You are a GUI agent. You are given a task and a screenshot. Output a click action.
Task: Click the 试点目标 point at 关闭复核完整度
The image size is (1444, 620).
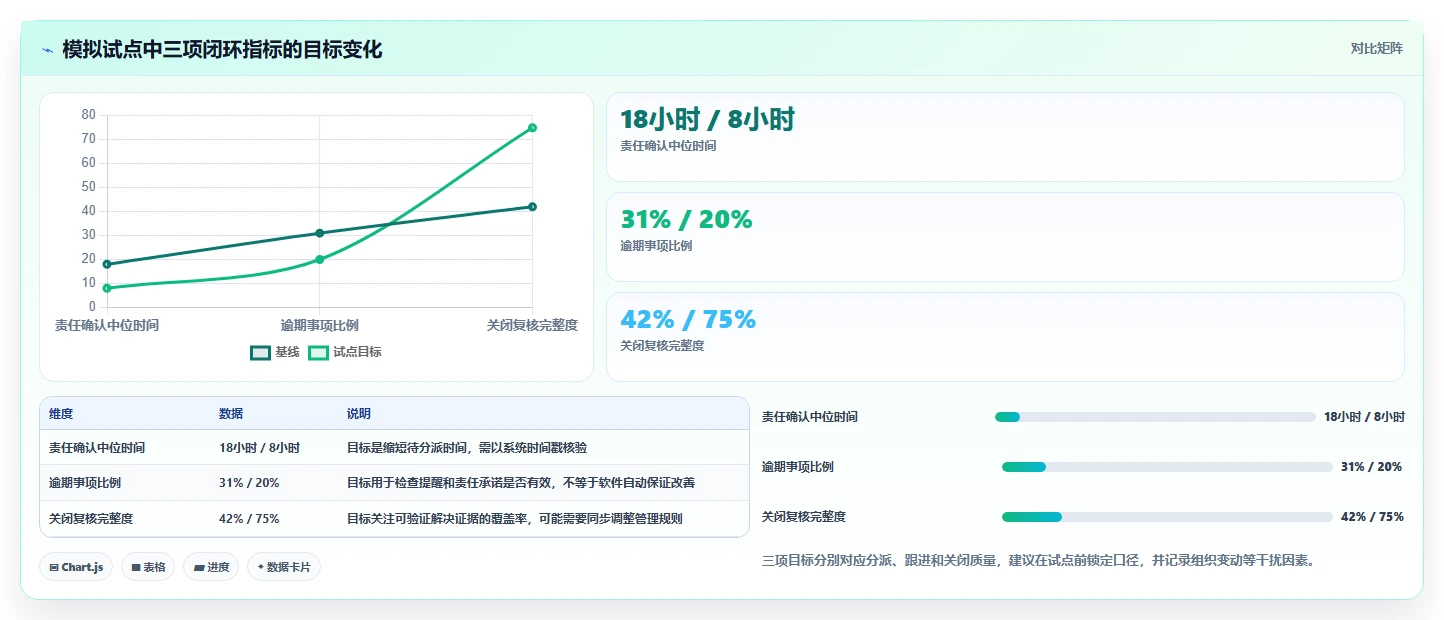tap(532, 128)
